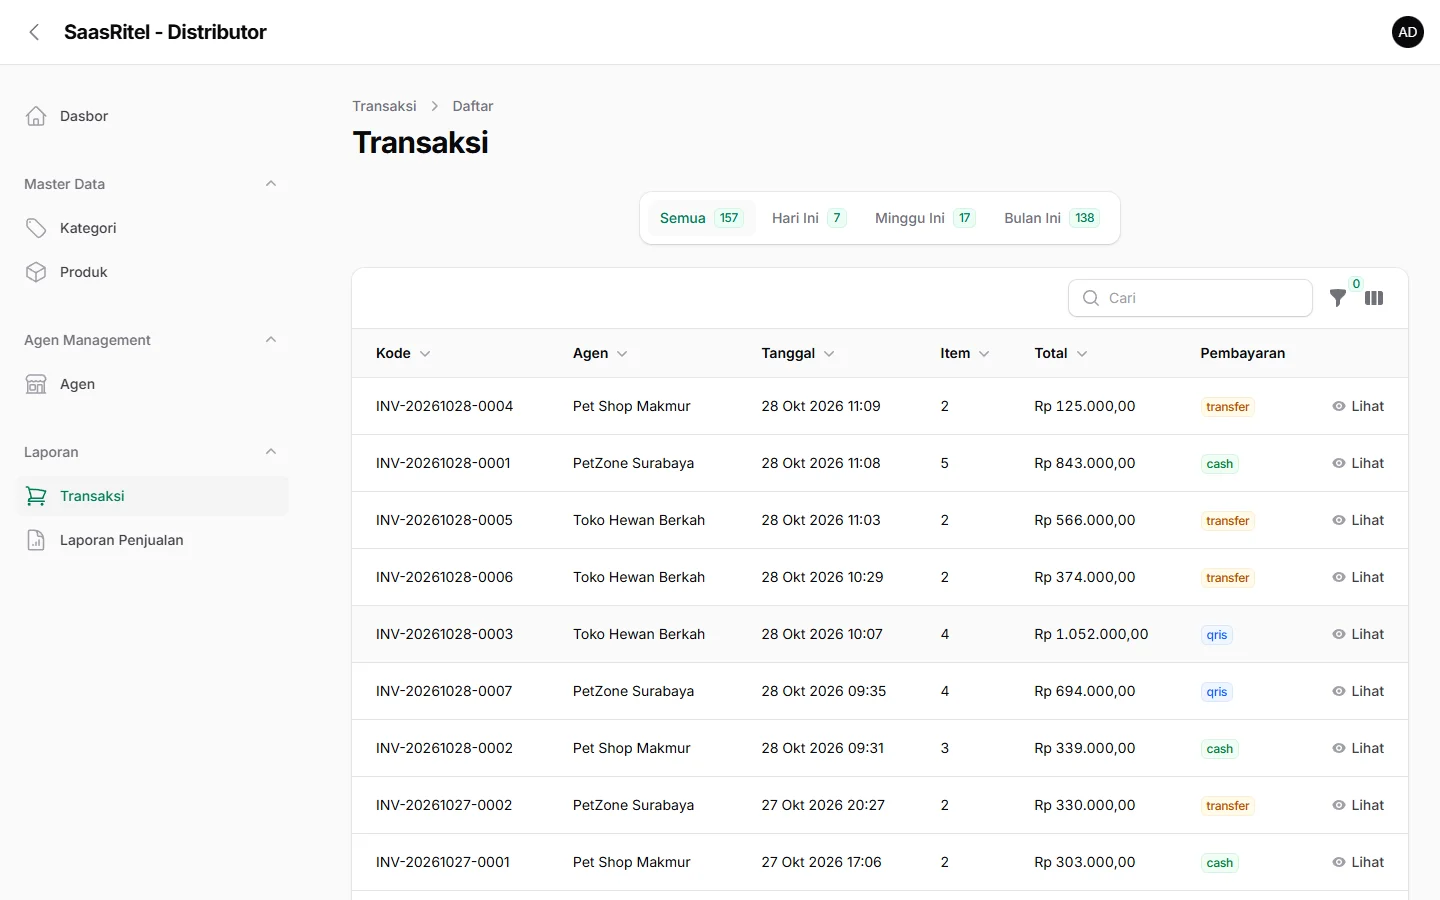Open Produk via its box icon
The image size is (1440, 900).
coord(36,272)
